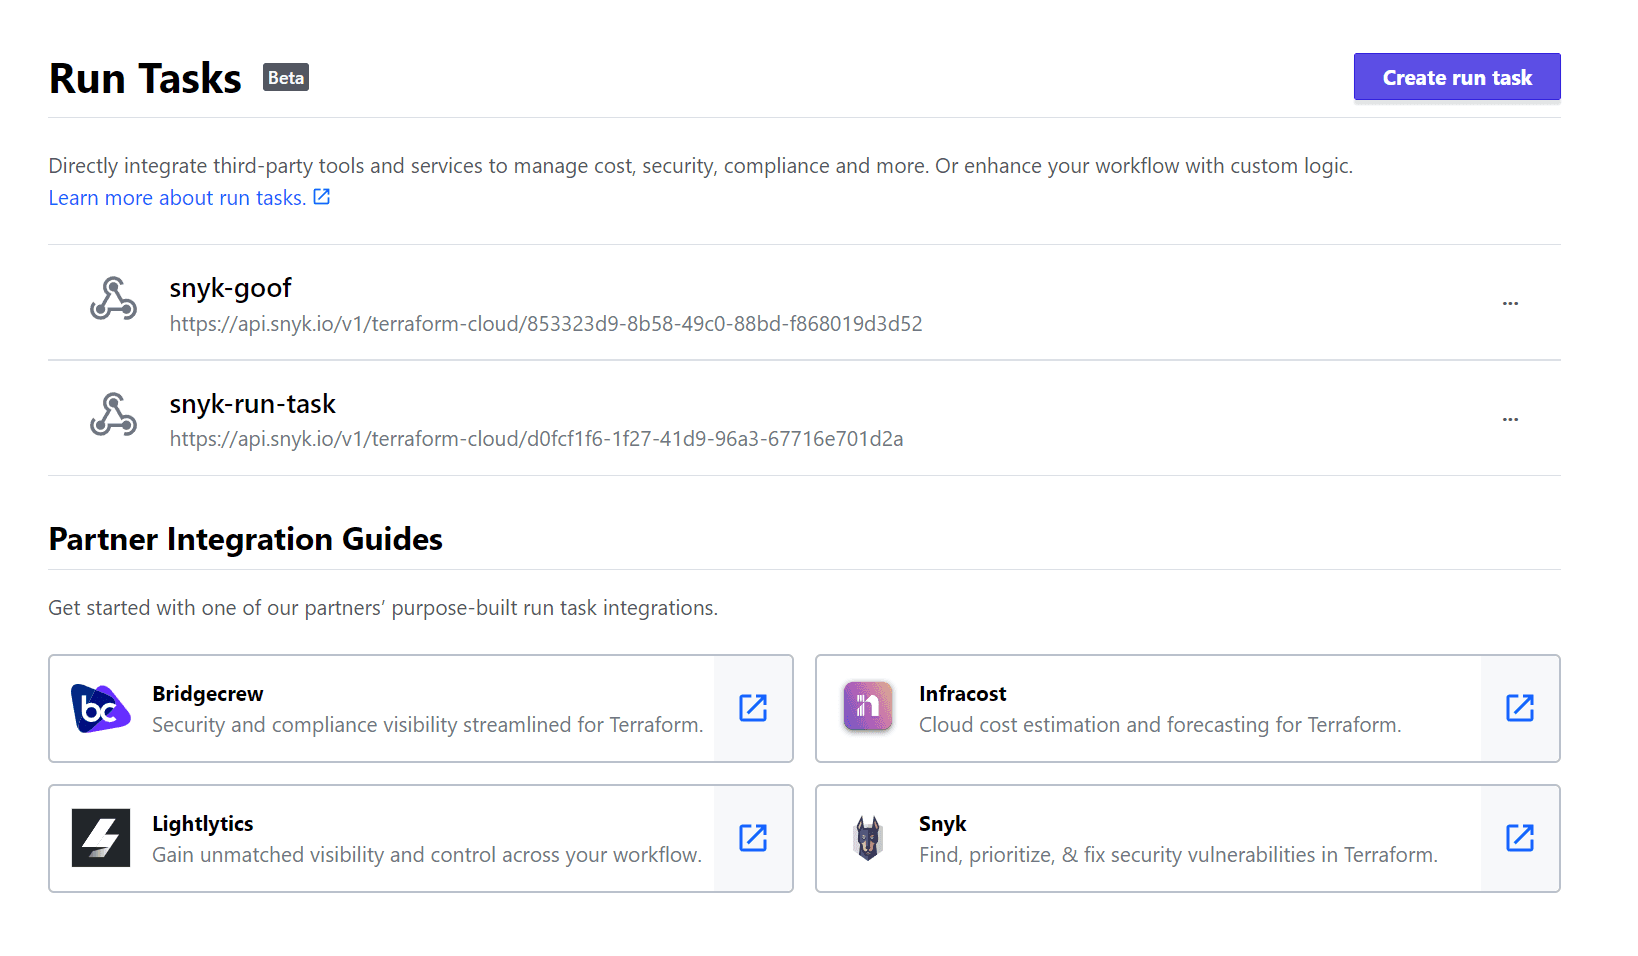Click the Infracost card title
Viewport: 1638px width, 956px height.
963,694
